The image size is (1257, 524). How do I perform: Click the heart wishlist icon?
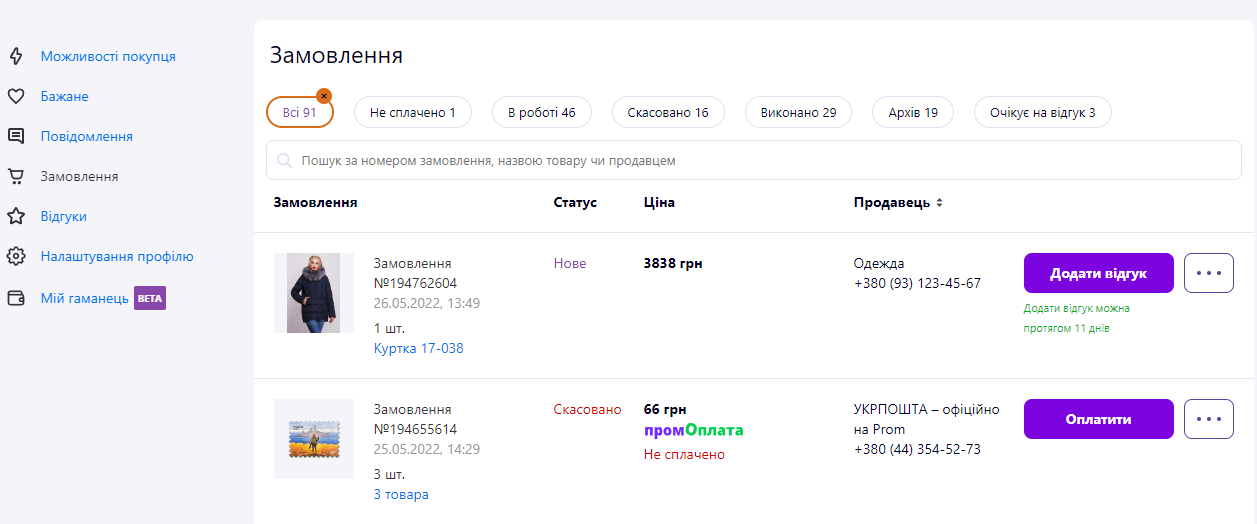tap(16, 96)
